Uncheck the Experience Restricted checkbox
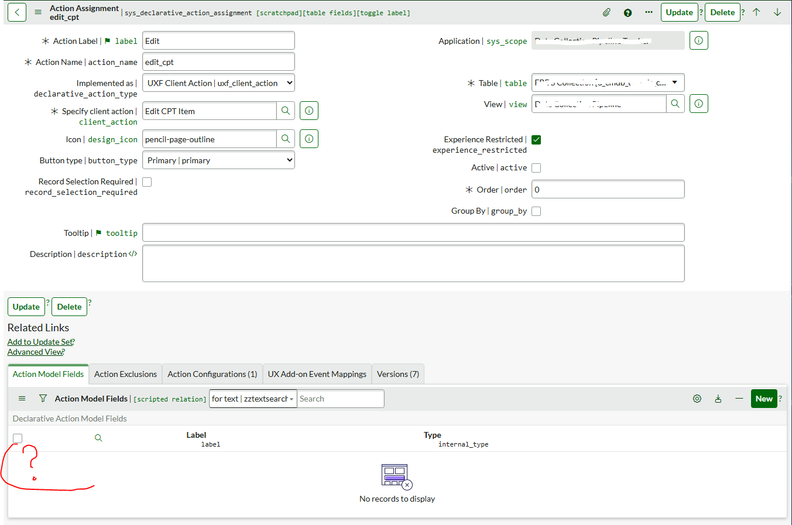The image size is (792, 525). pos(536,140)
